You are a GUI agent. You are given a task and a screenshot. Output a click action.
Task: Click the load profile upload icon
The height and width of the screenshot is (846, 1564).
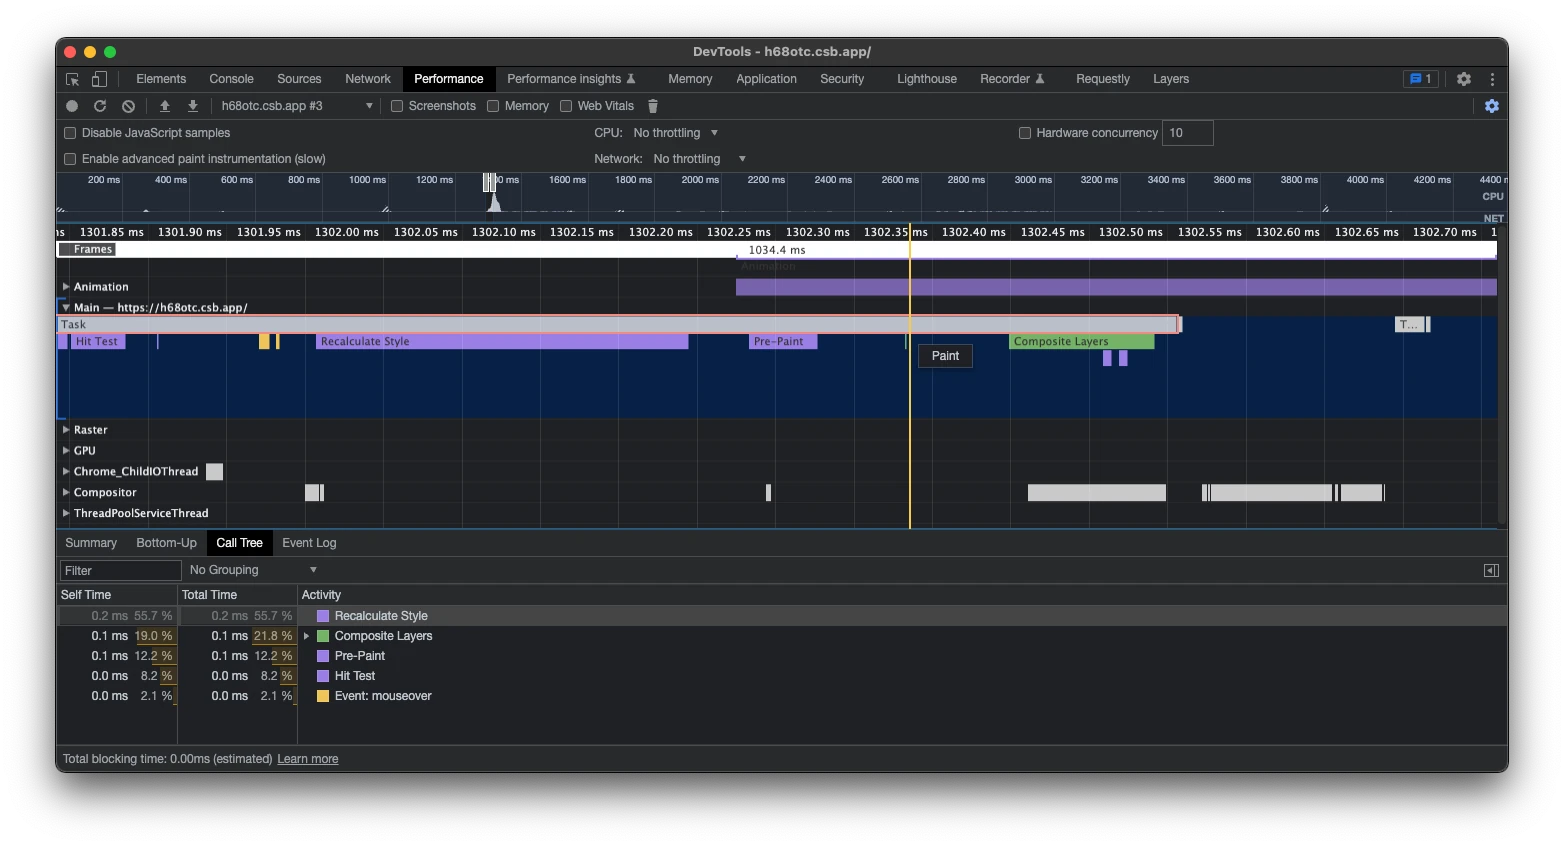[165, 106]
